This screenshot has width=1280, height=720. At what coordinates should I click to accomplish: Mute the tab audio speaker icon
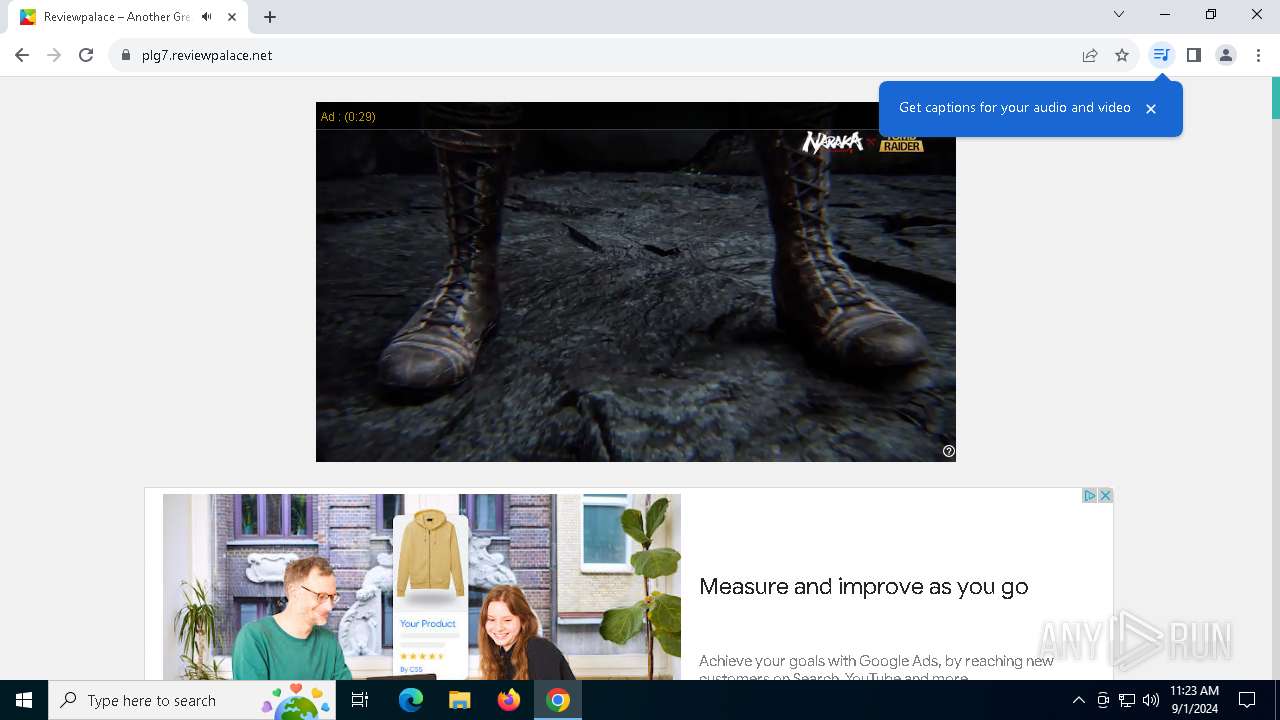pos(206,17)
